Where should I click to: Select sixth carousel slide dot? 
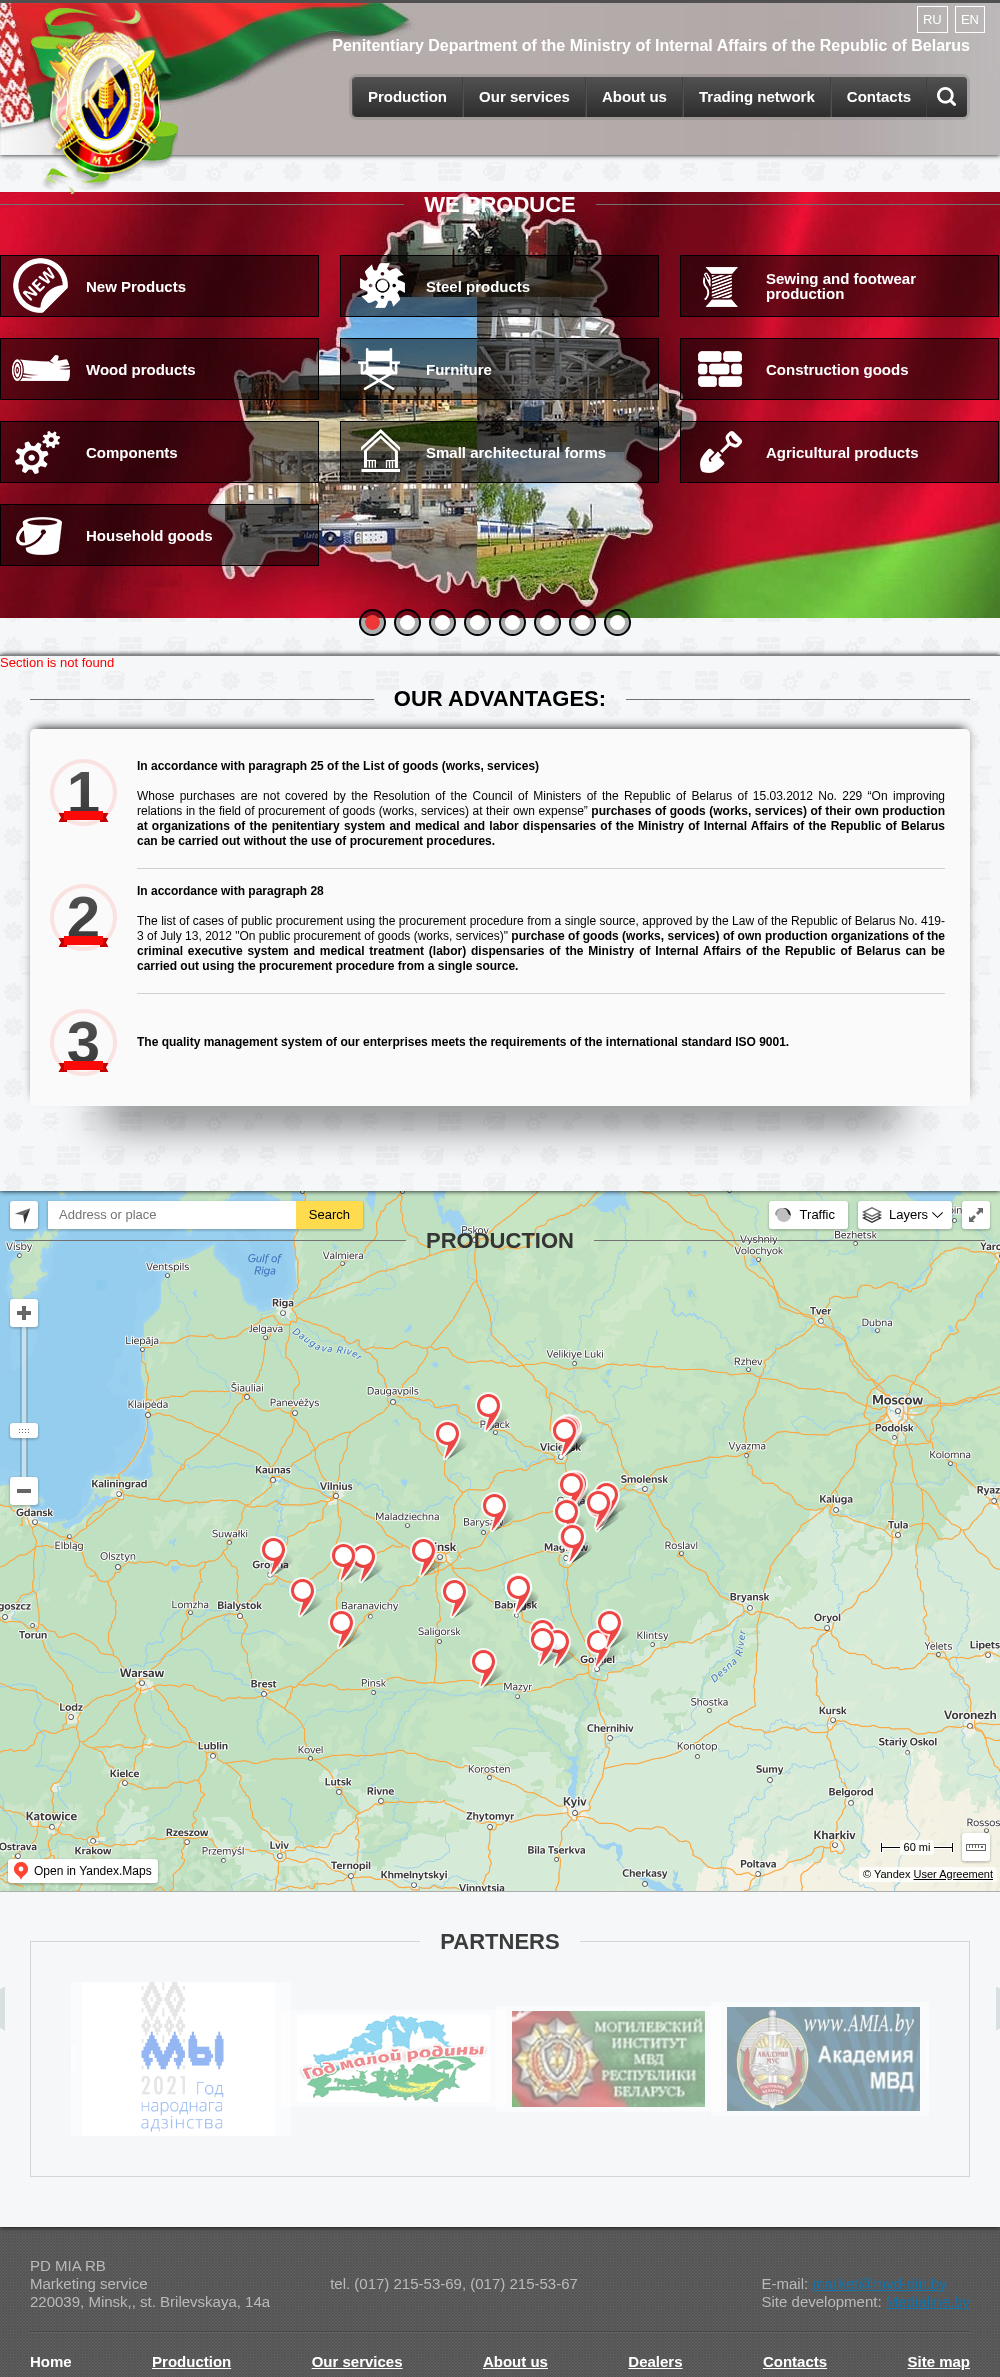(x=547, y=623)
